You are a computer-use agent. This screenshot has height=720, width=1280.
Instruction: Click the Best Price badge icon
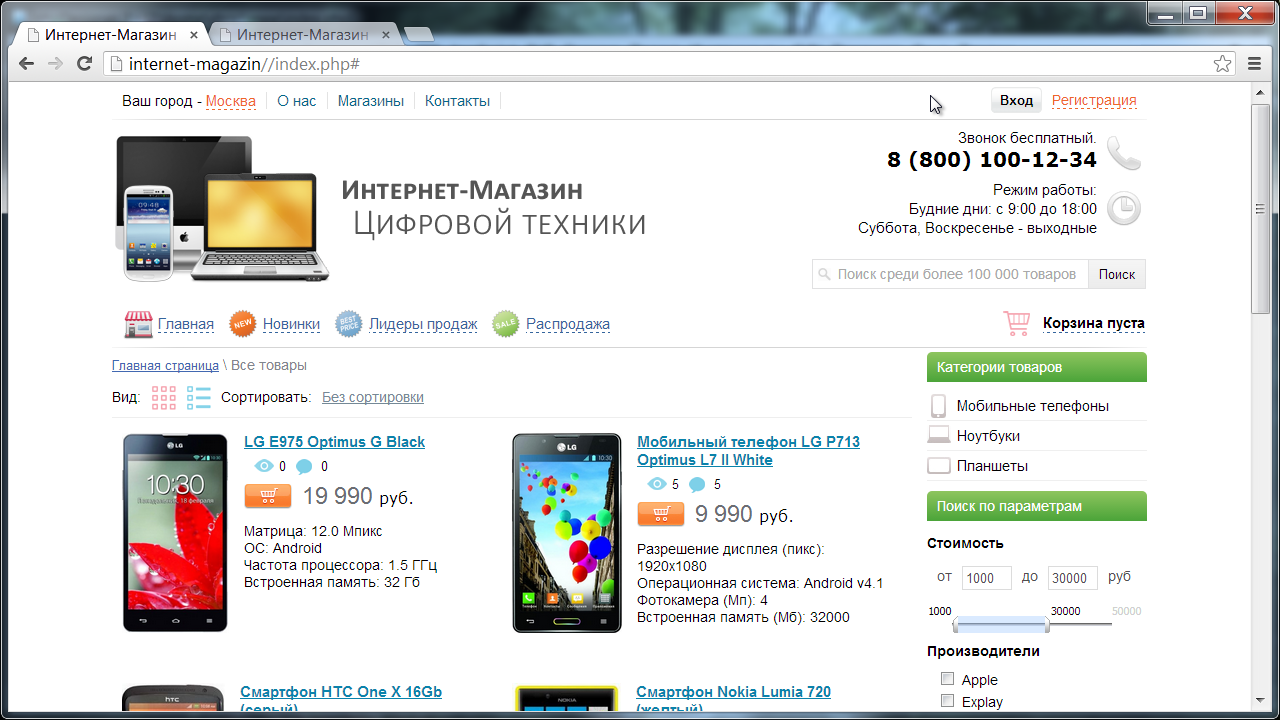point(349,324)
